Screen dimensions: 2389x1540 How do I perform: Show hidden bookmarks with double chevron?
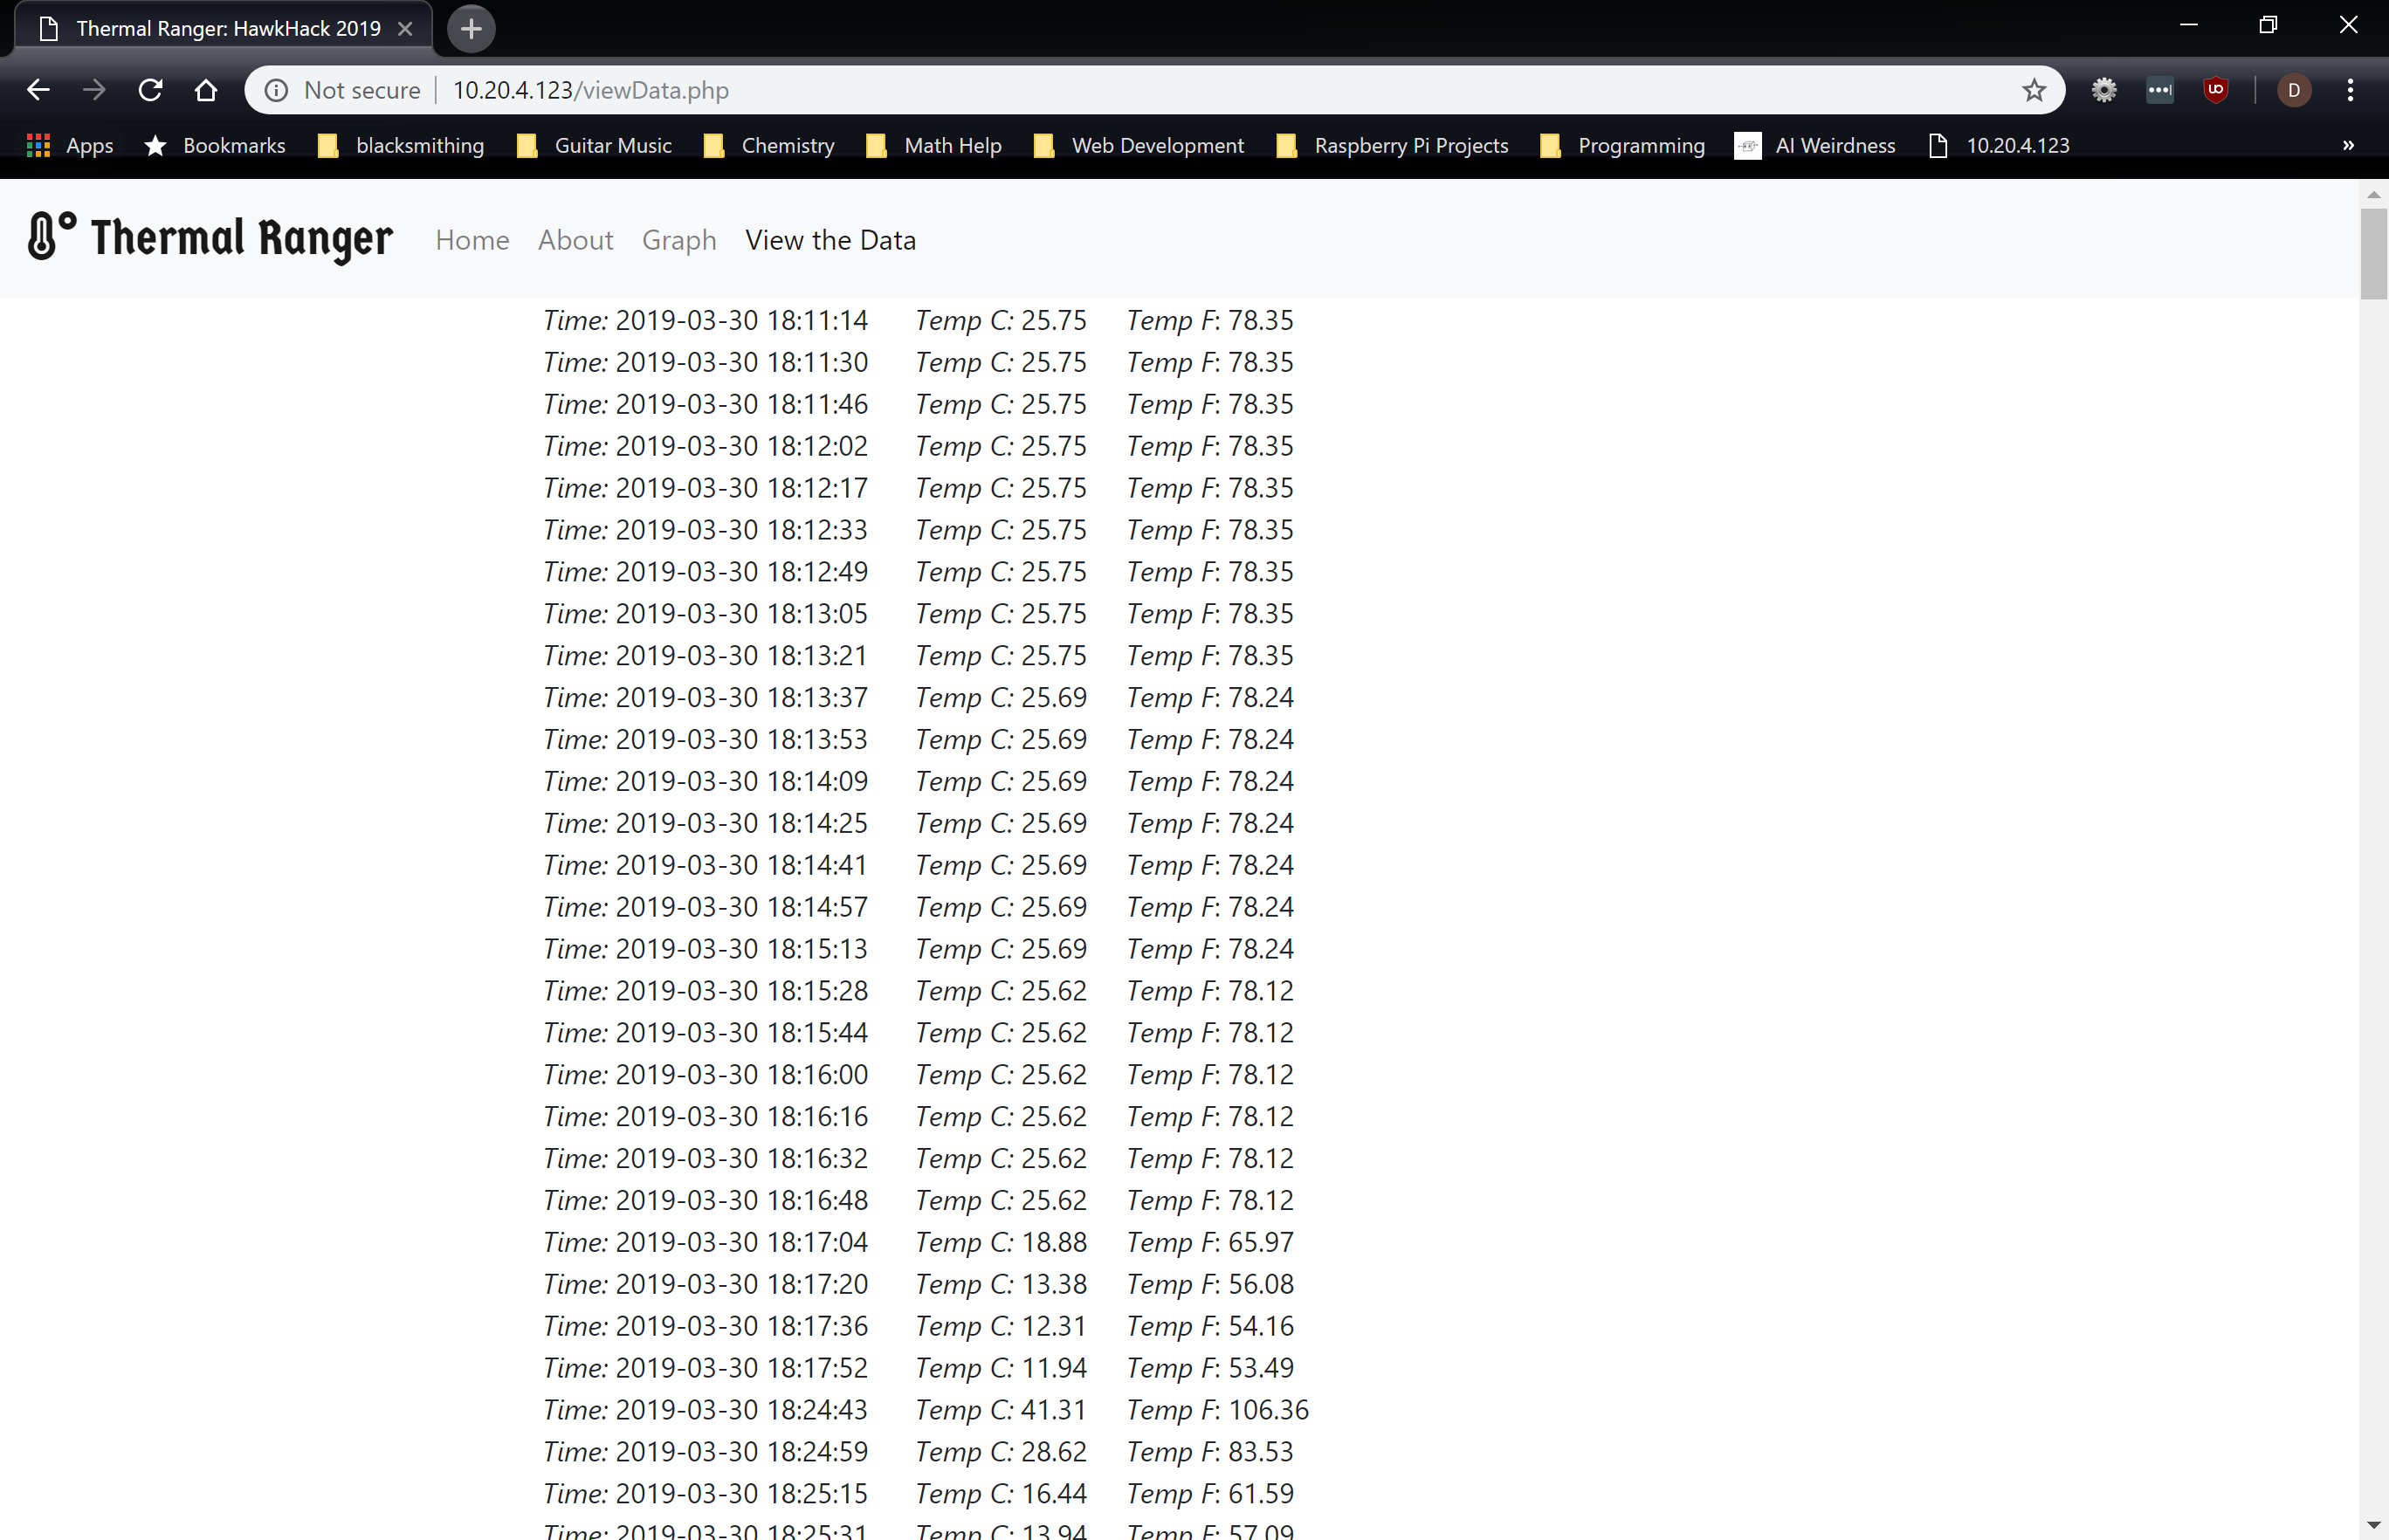pyautogui.click(x=2348, y=145)
